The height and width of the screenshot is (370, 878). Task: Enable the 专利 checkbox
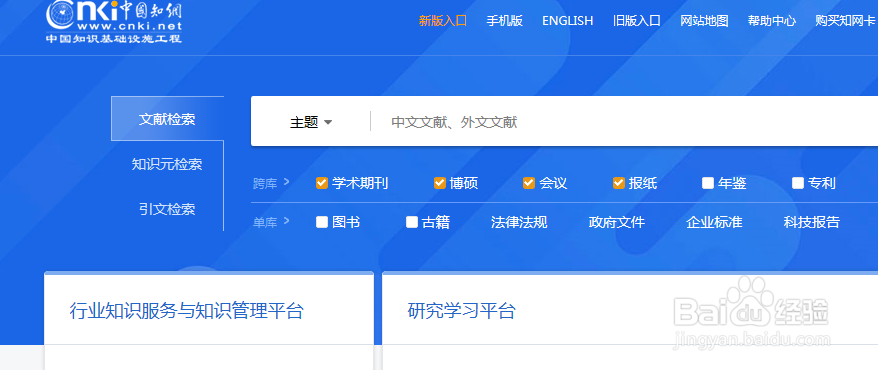click(x=798, y=183)
